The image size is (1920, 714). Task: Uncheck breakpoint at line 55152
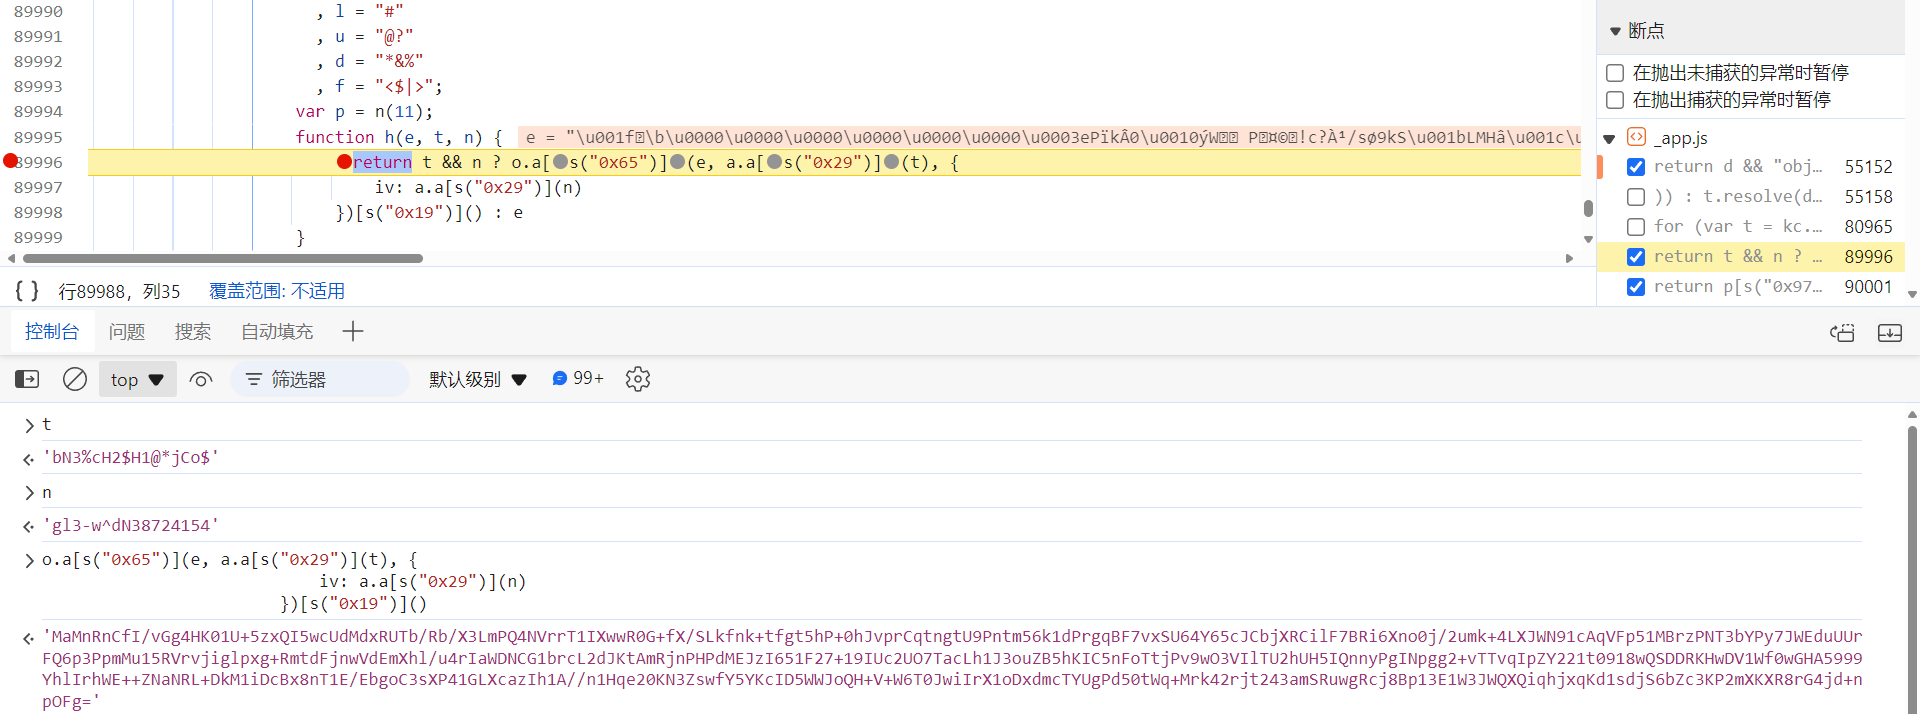pos(1636,167)
